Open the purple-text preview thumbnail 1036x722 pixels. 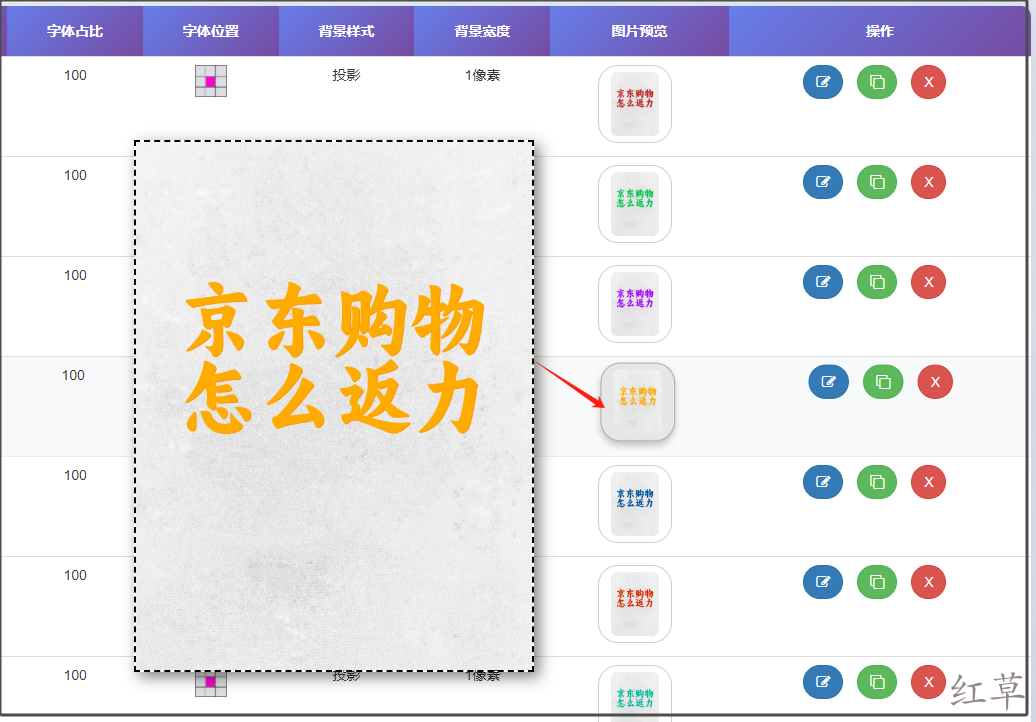(635, 304)
